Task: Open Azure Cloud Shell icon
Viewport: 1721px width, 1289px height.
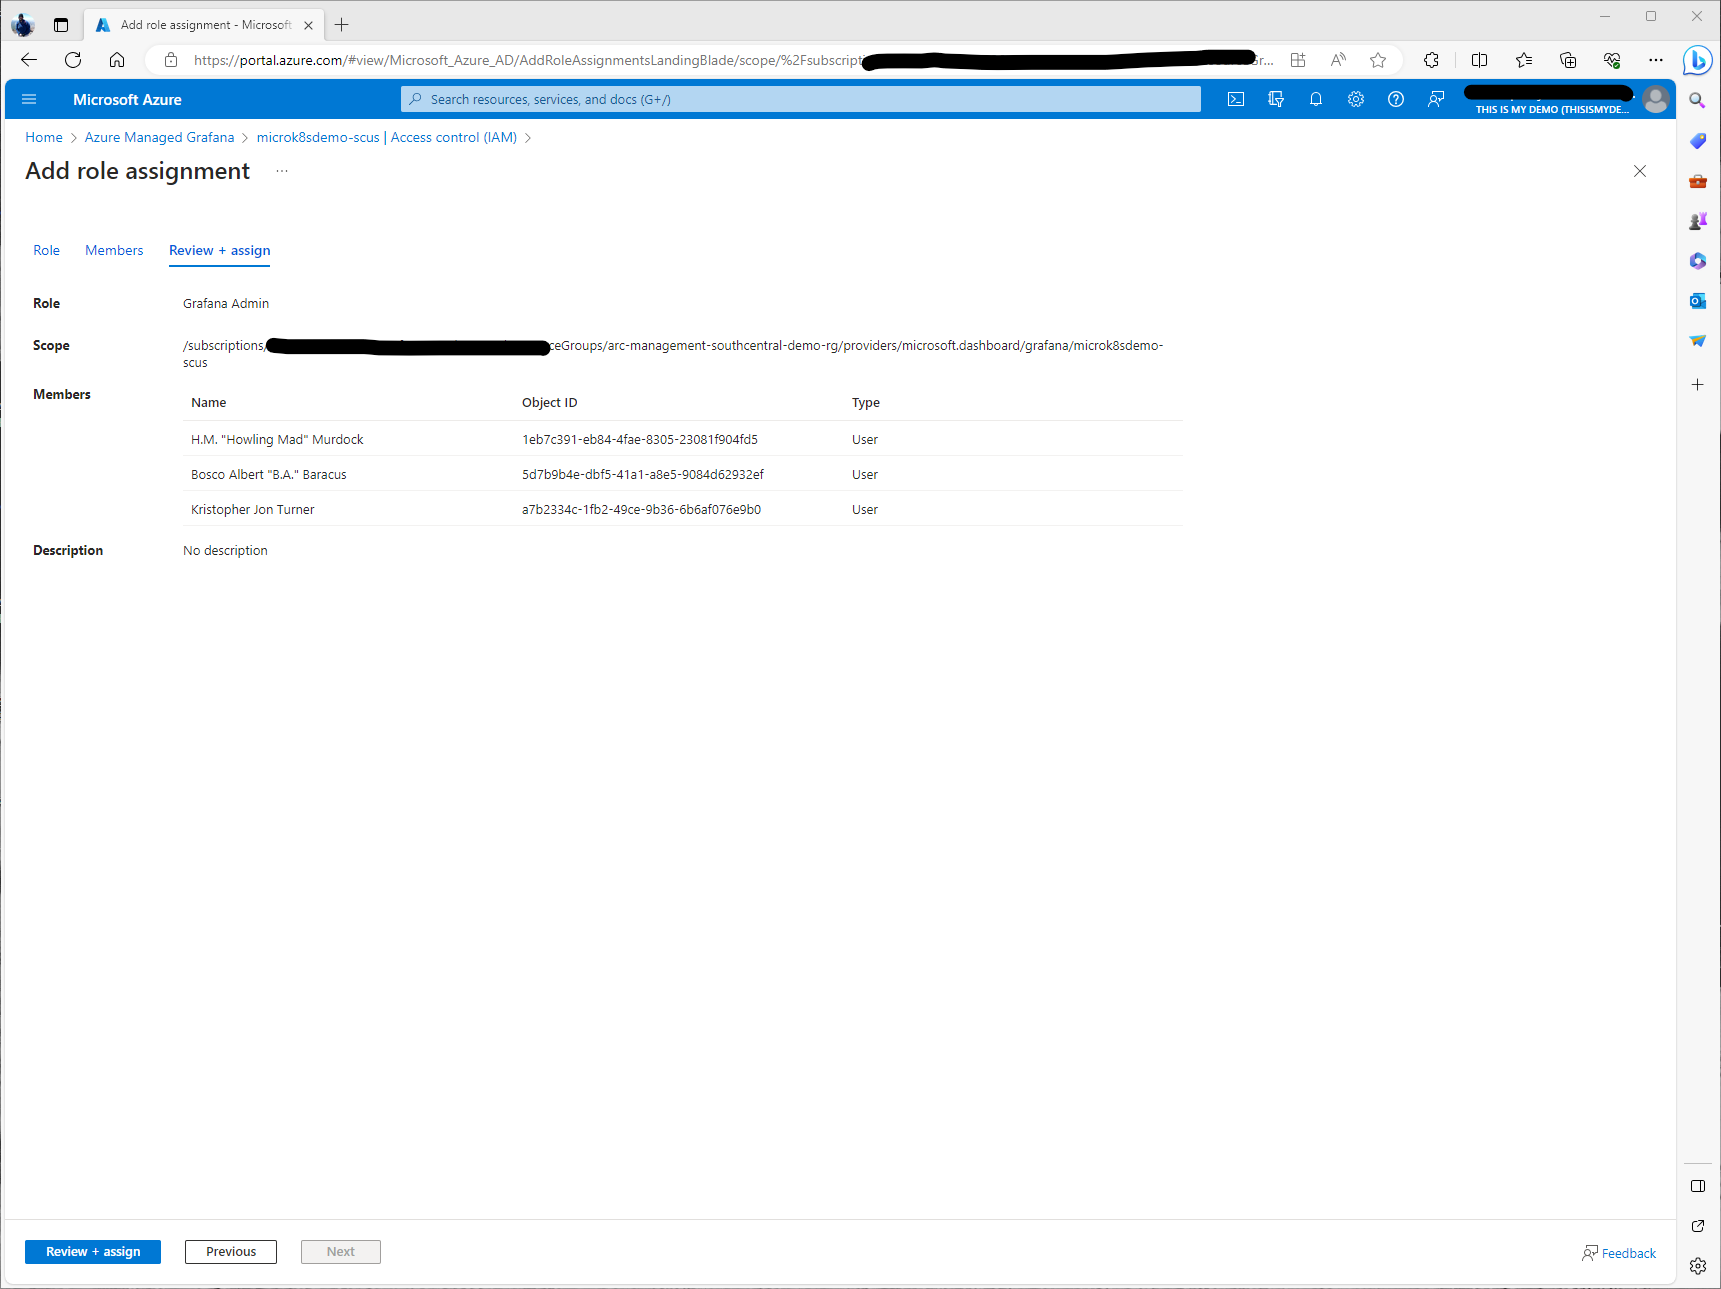Action: (x=1236, y=99)
